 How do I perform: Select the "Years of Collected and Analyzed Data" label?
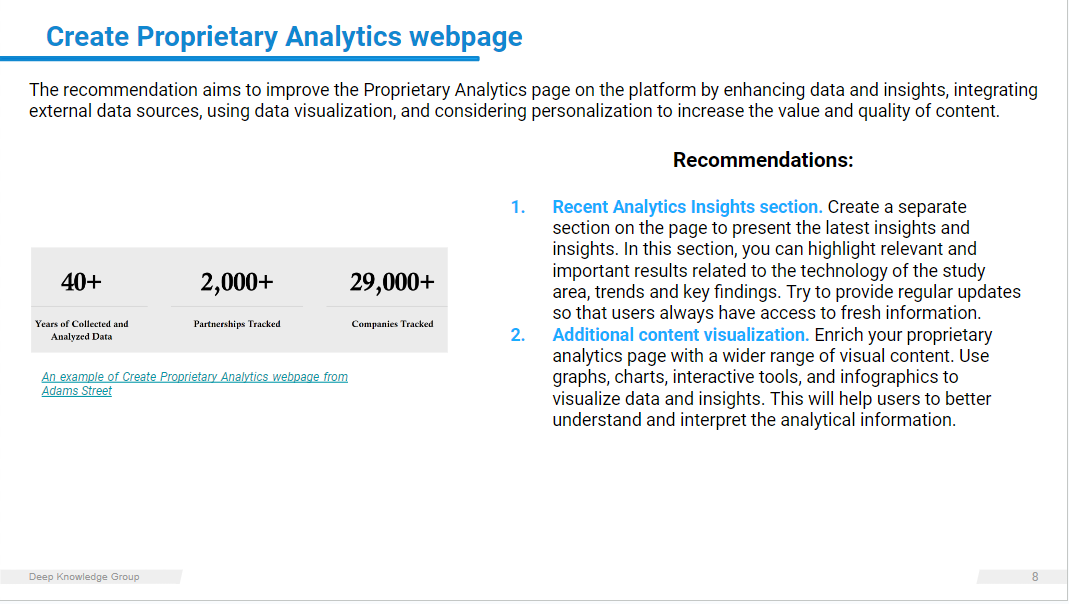pos(82,330)
